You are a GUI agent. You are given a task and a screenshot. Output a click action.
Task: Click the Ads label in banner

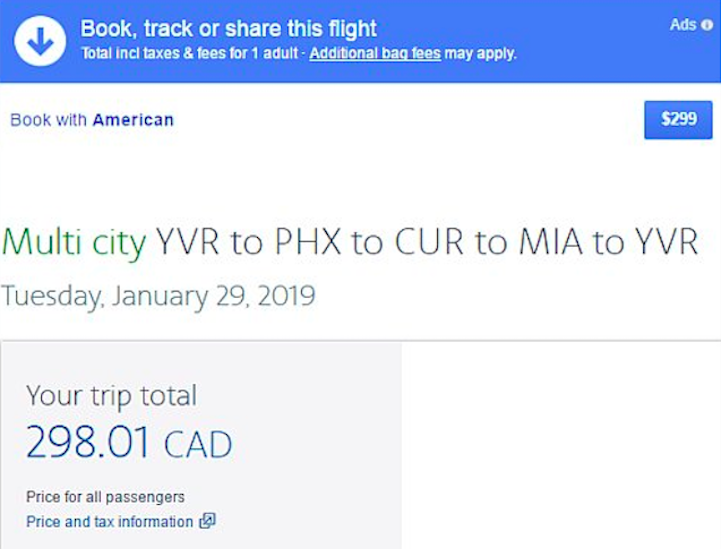(683, 24)
